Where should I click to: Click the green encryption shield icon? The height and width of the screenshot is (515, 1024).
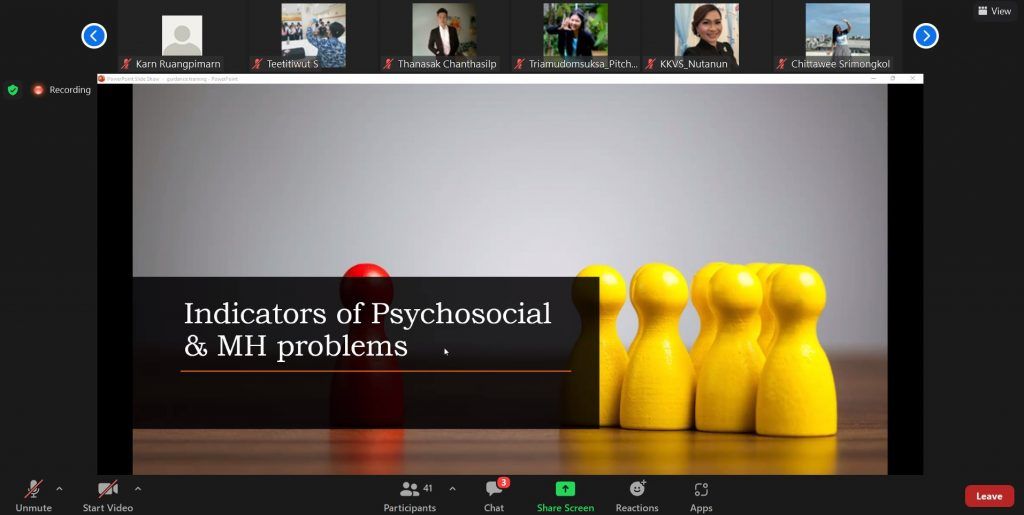coord(13,90)
